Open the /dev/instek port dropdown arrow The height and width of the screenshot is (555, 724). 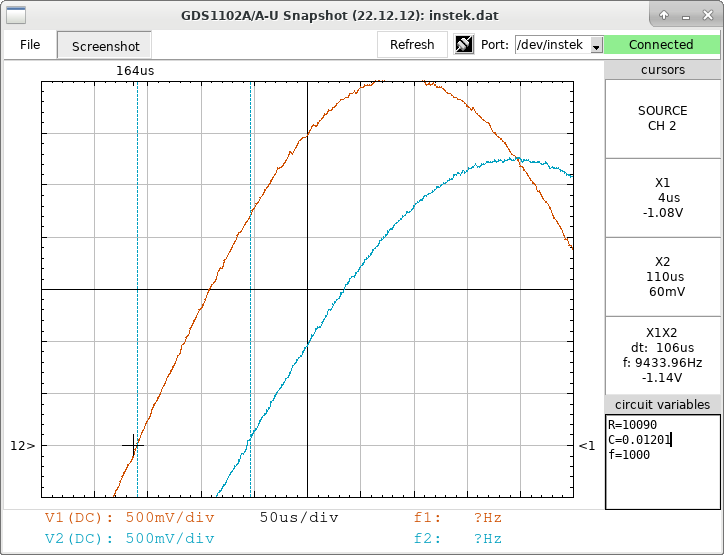(x=596, y=46)
